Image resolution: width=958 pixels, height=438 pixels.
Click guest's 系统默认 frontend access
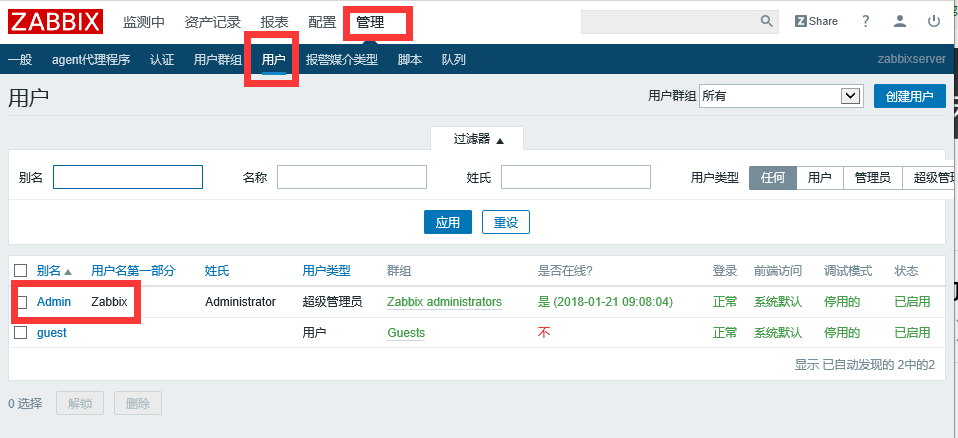(778, 333)
